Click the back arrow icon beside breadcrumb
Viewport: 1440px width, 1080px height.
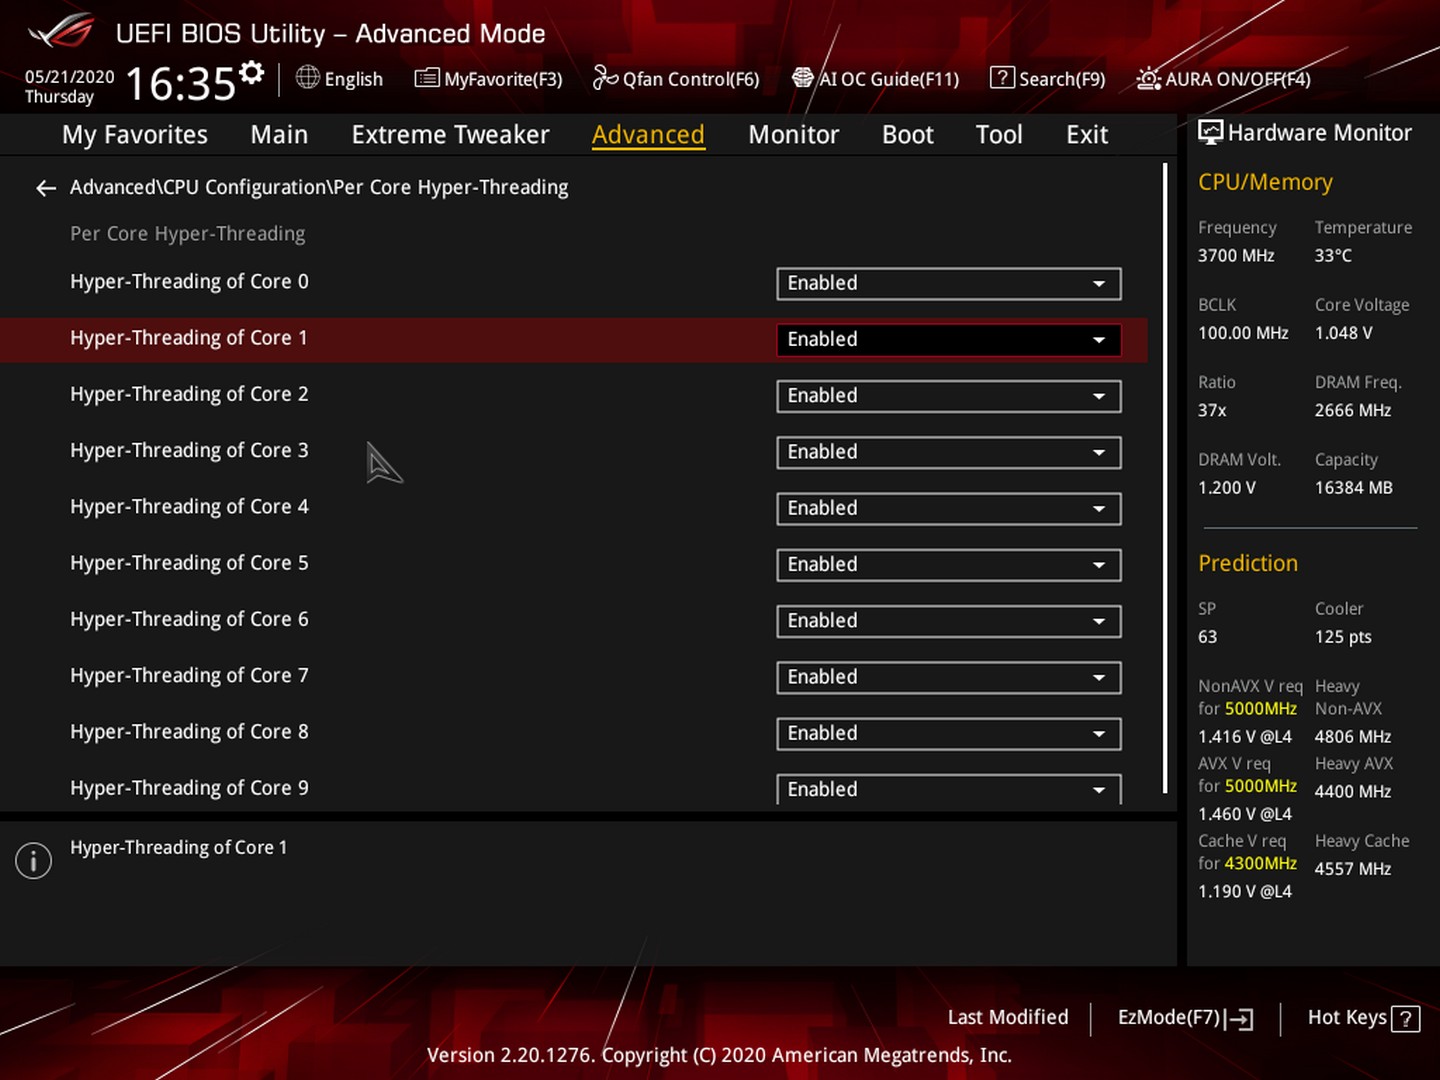(45, 188)
